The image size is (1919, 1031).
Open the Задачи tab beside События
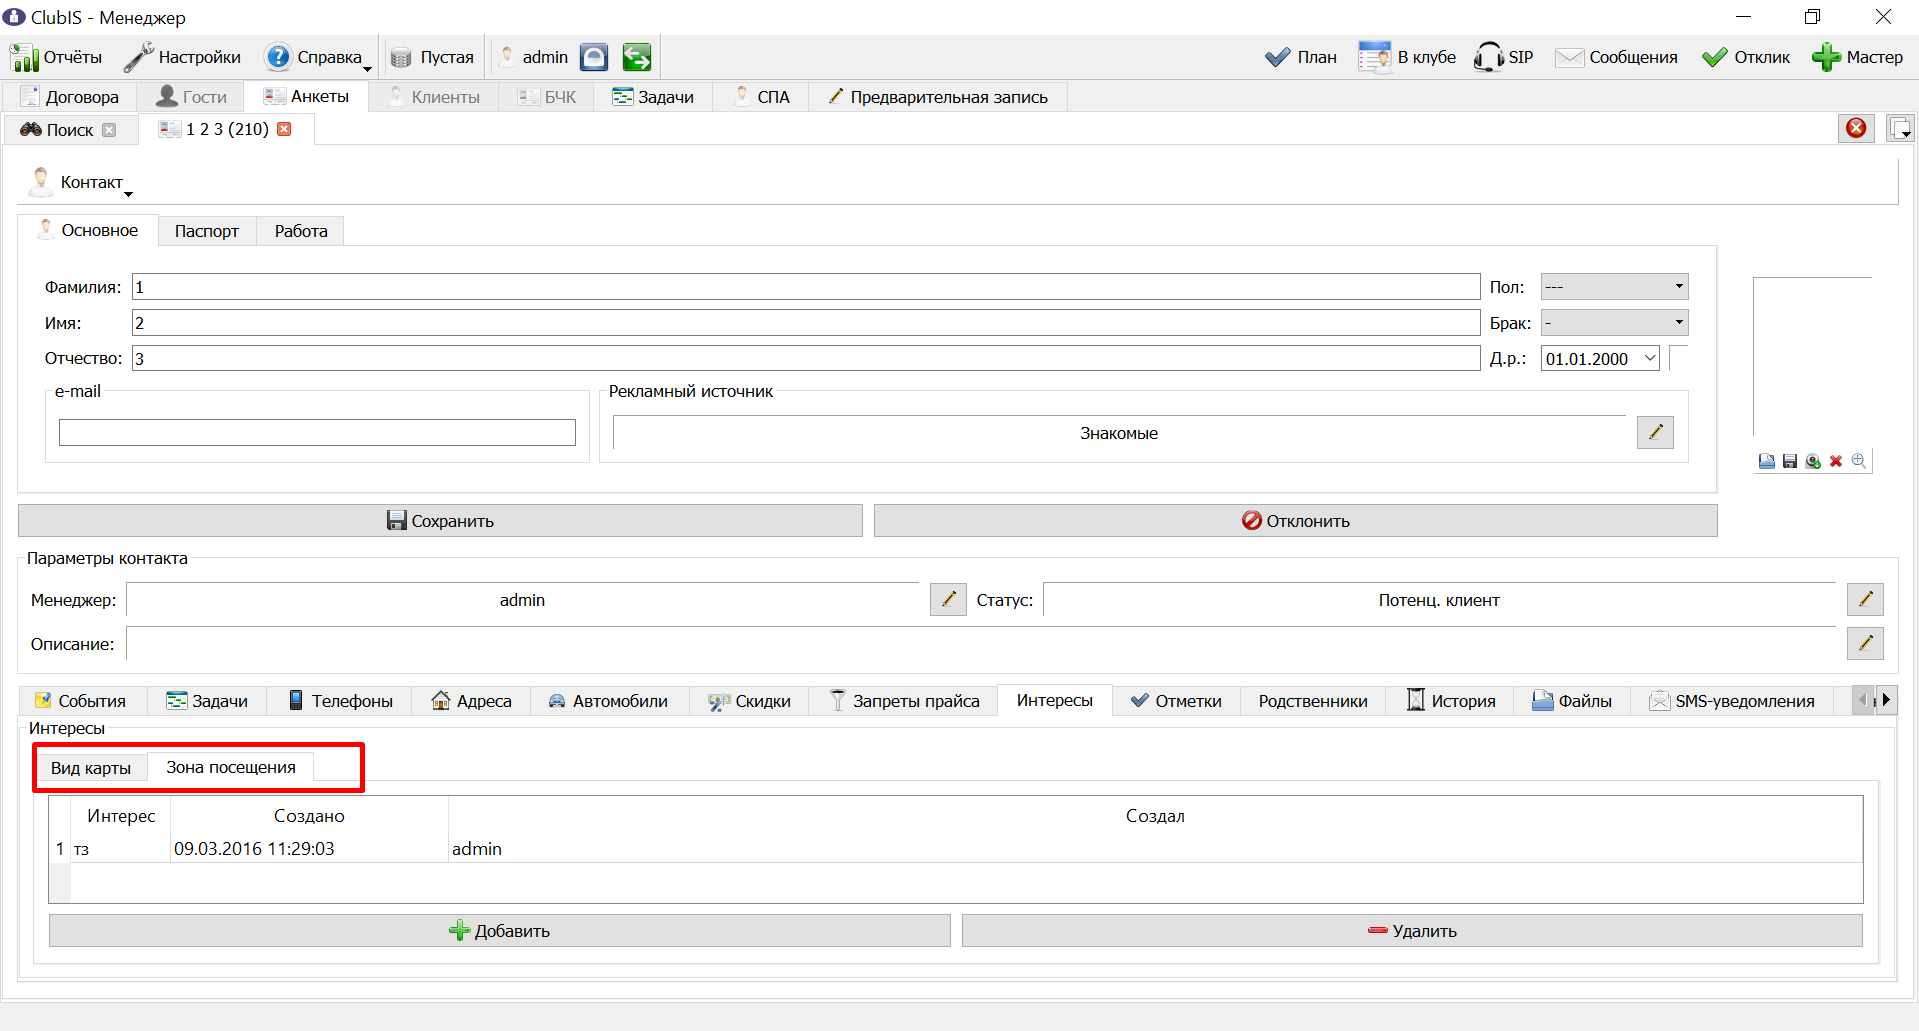[x=207, y=701]
